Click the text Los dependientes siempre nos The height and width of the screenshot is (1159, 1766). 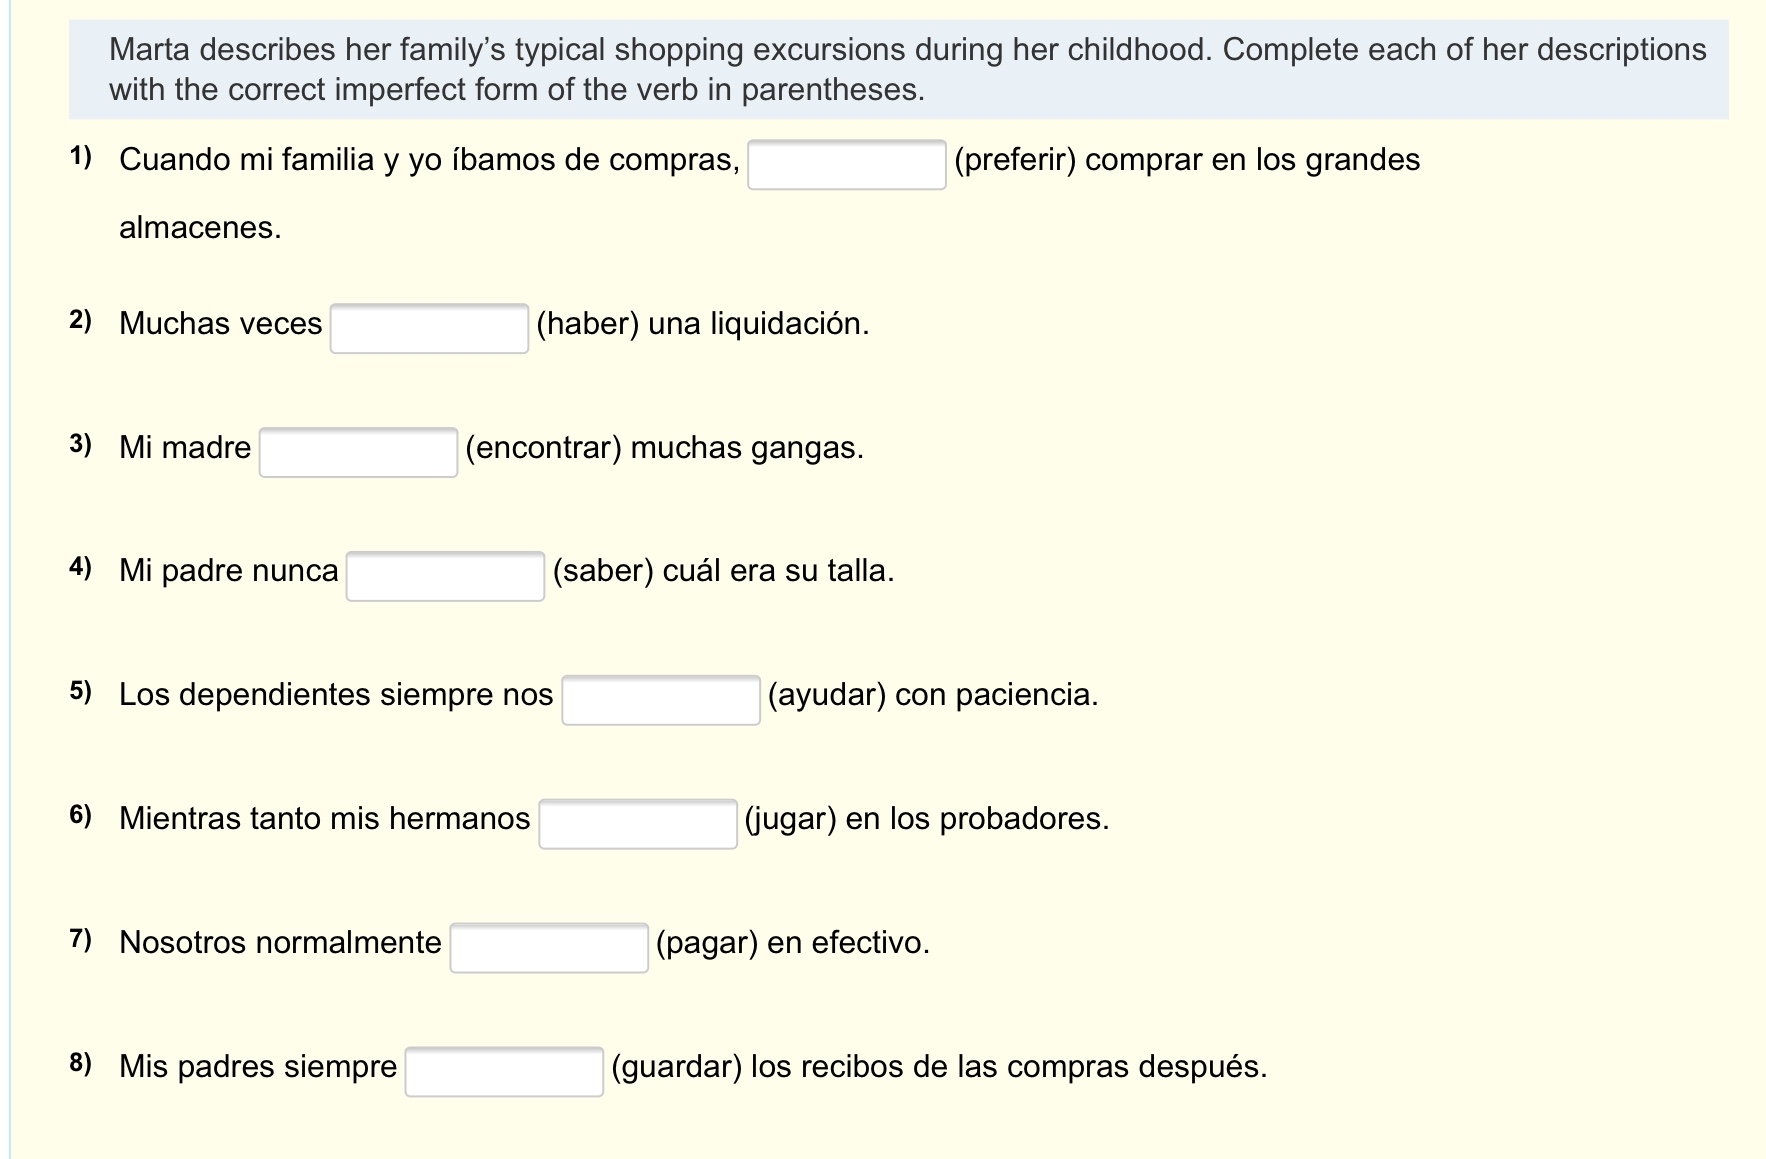tap(336, 695)
